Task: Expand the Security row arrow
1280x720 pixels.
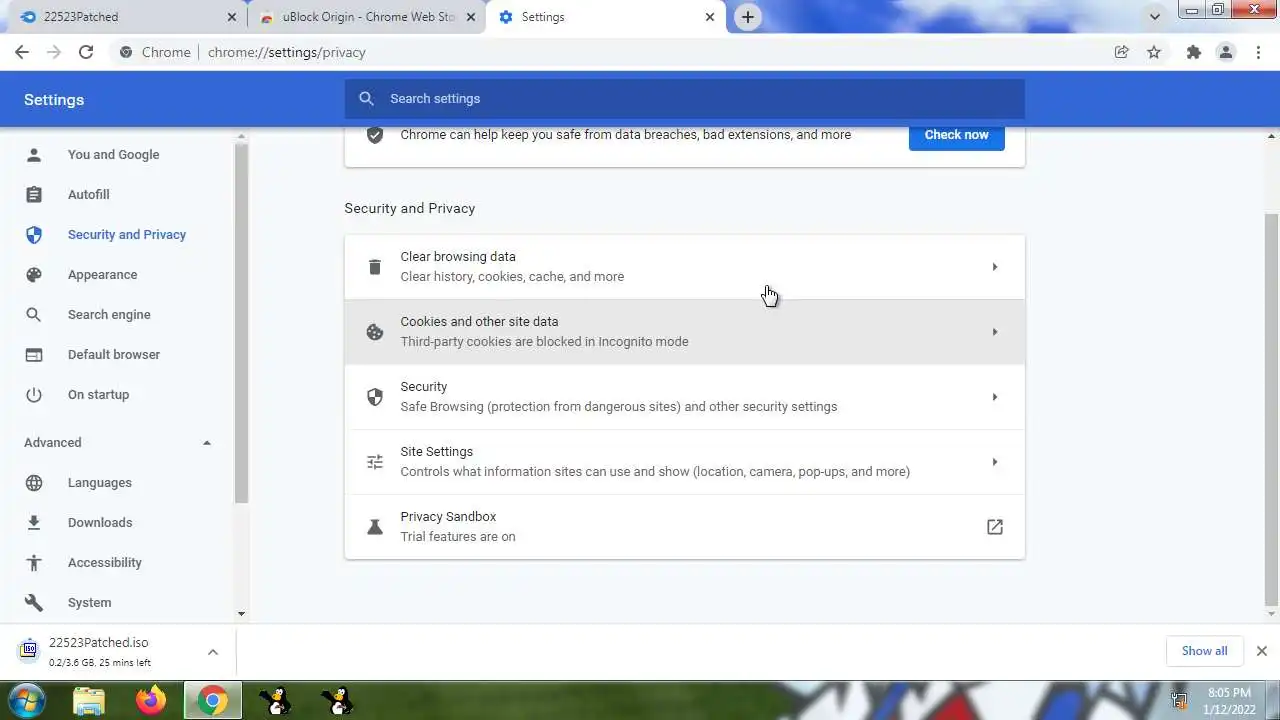Action: 995,397
